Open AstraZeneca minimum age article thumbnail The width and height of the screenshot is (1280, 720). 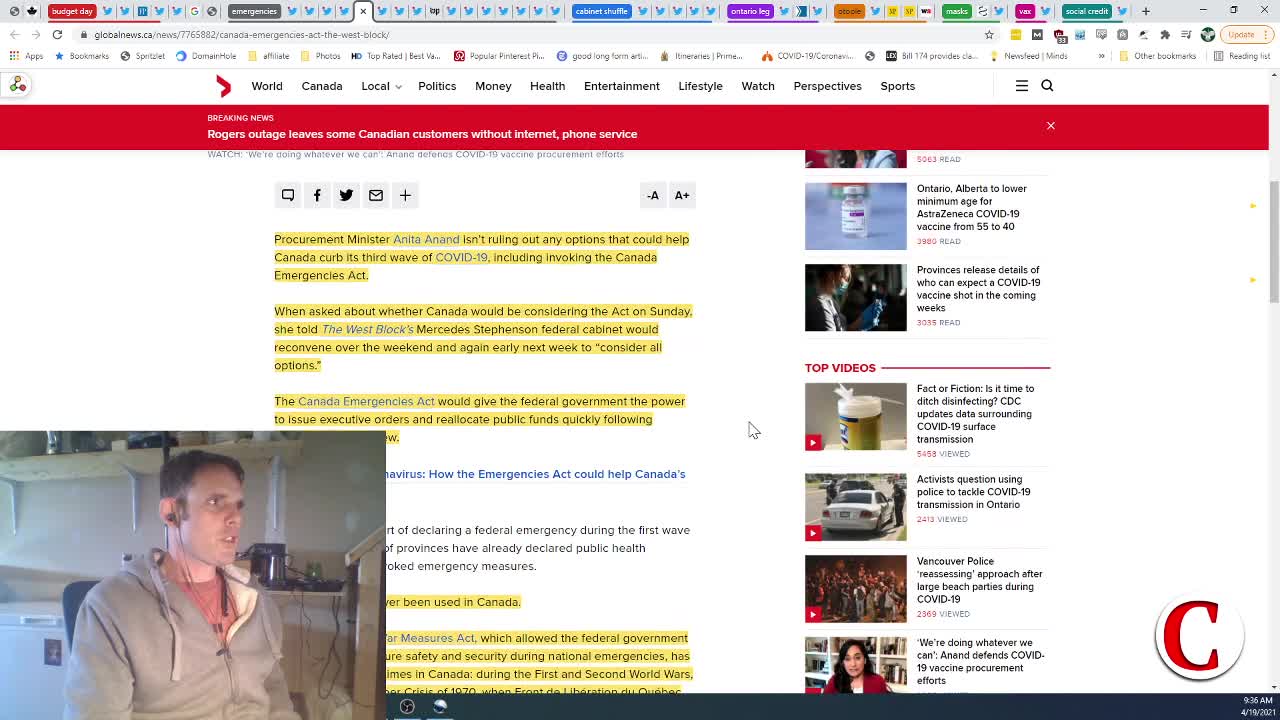click(856, 216)
